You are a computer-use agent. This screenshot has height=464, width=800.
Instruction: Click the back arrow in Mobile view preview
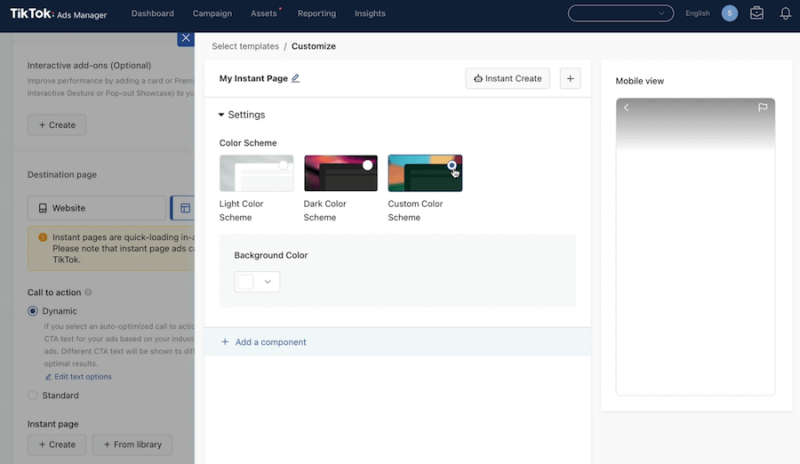click(x=627, y=108)
